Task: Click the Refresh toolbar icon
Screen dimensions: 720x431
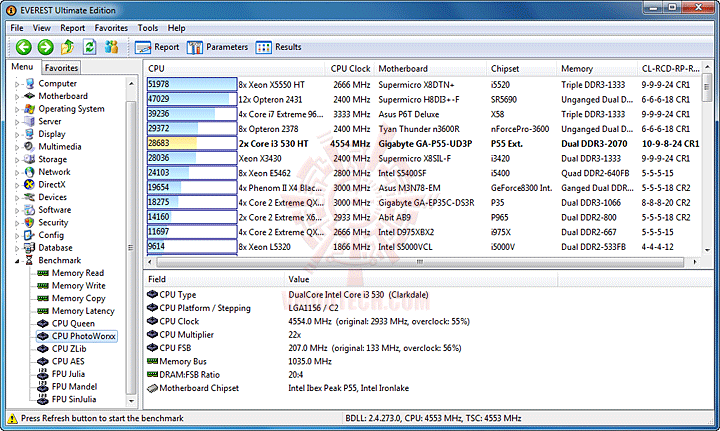Action: 90,47
